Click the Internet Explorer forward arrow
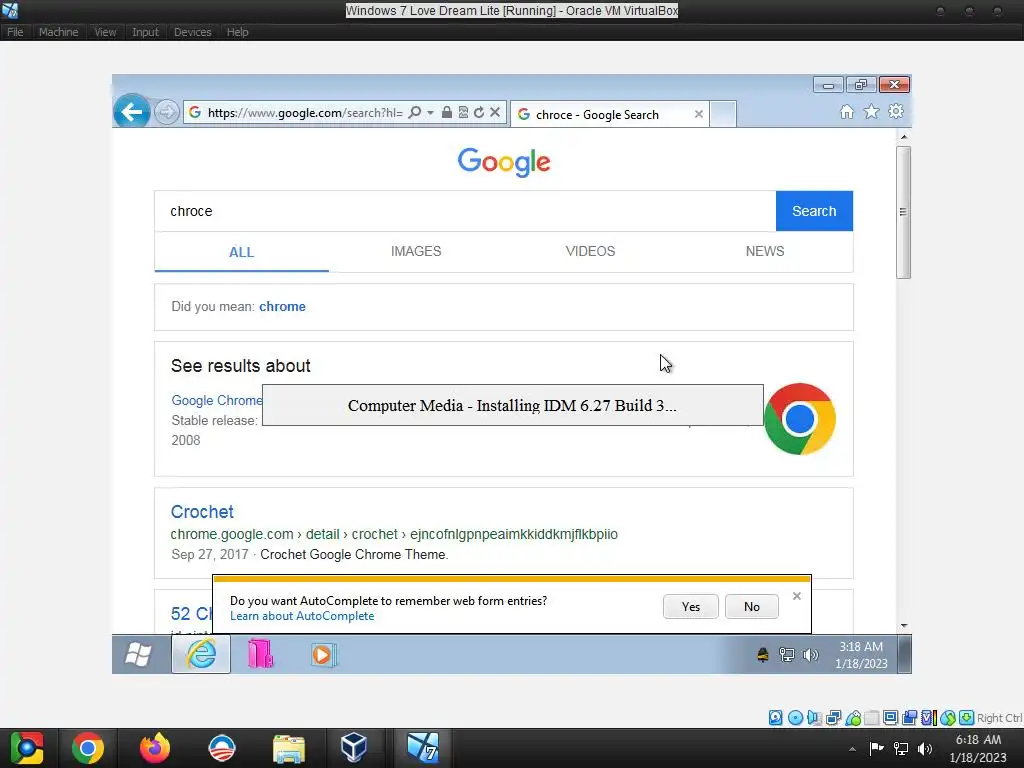Screen dimensions: 1024x768 pyautogui.click(x=167, y=112)
